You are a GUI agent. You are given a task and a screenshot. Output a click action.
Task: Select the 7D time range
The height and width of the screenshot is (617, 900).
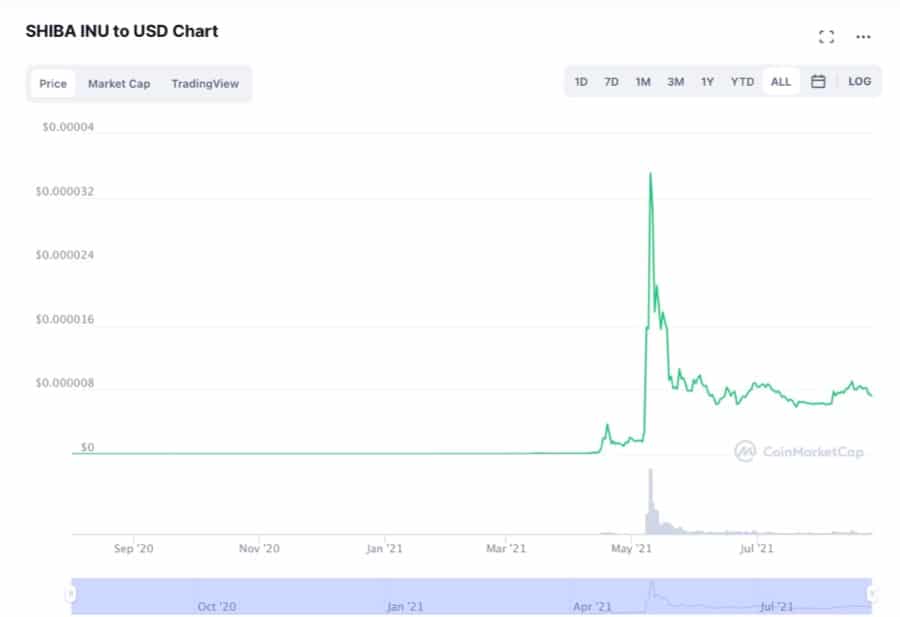[611, 82]
